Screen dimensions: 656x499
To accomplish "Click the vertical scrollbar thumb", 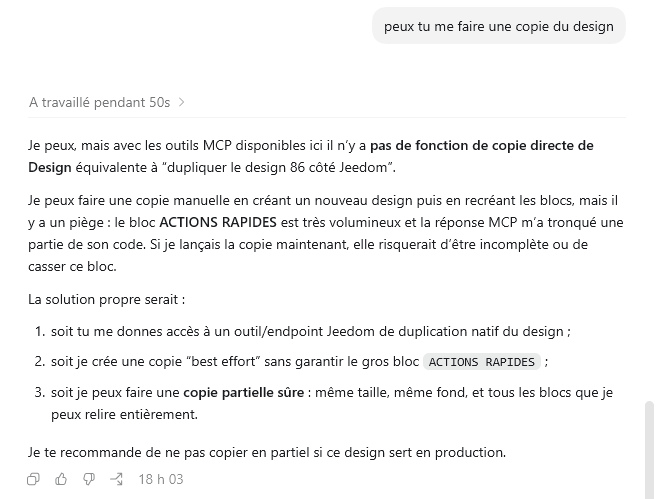I will click(649, 449).
